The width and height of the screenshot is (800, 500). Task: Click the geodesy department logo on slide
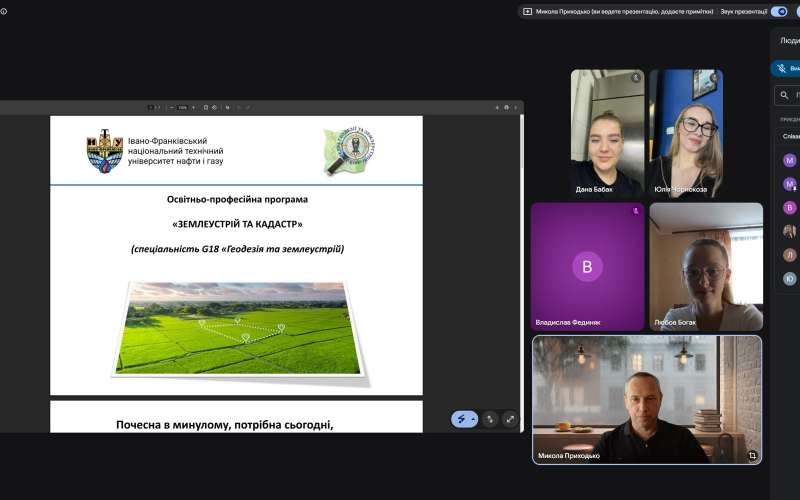point(349,151)
